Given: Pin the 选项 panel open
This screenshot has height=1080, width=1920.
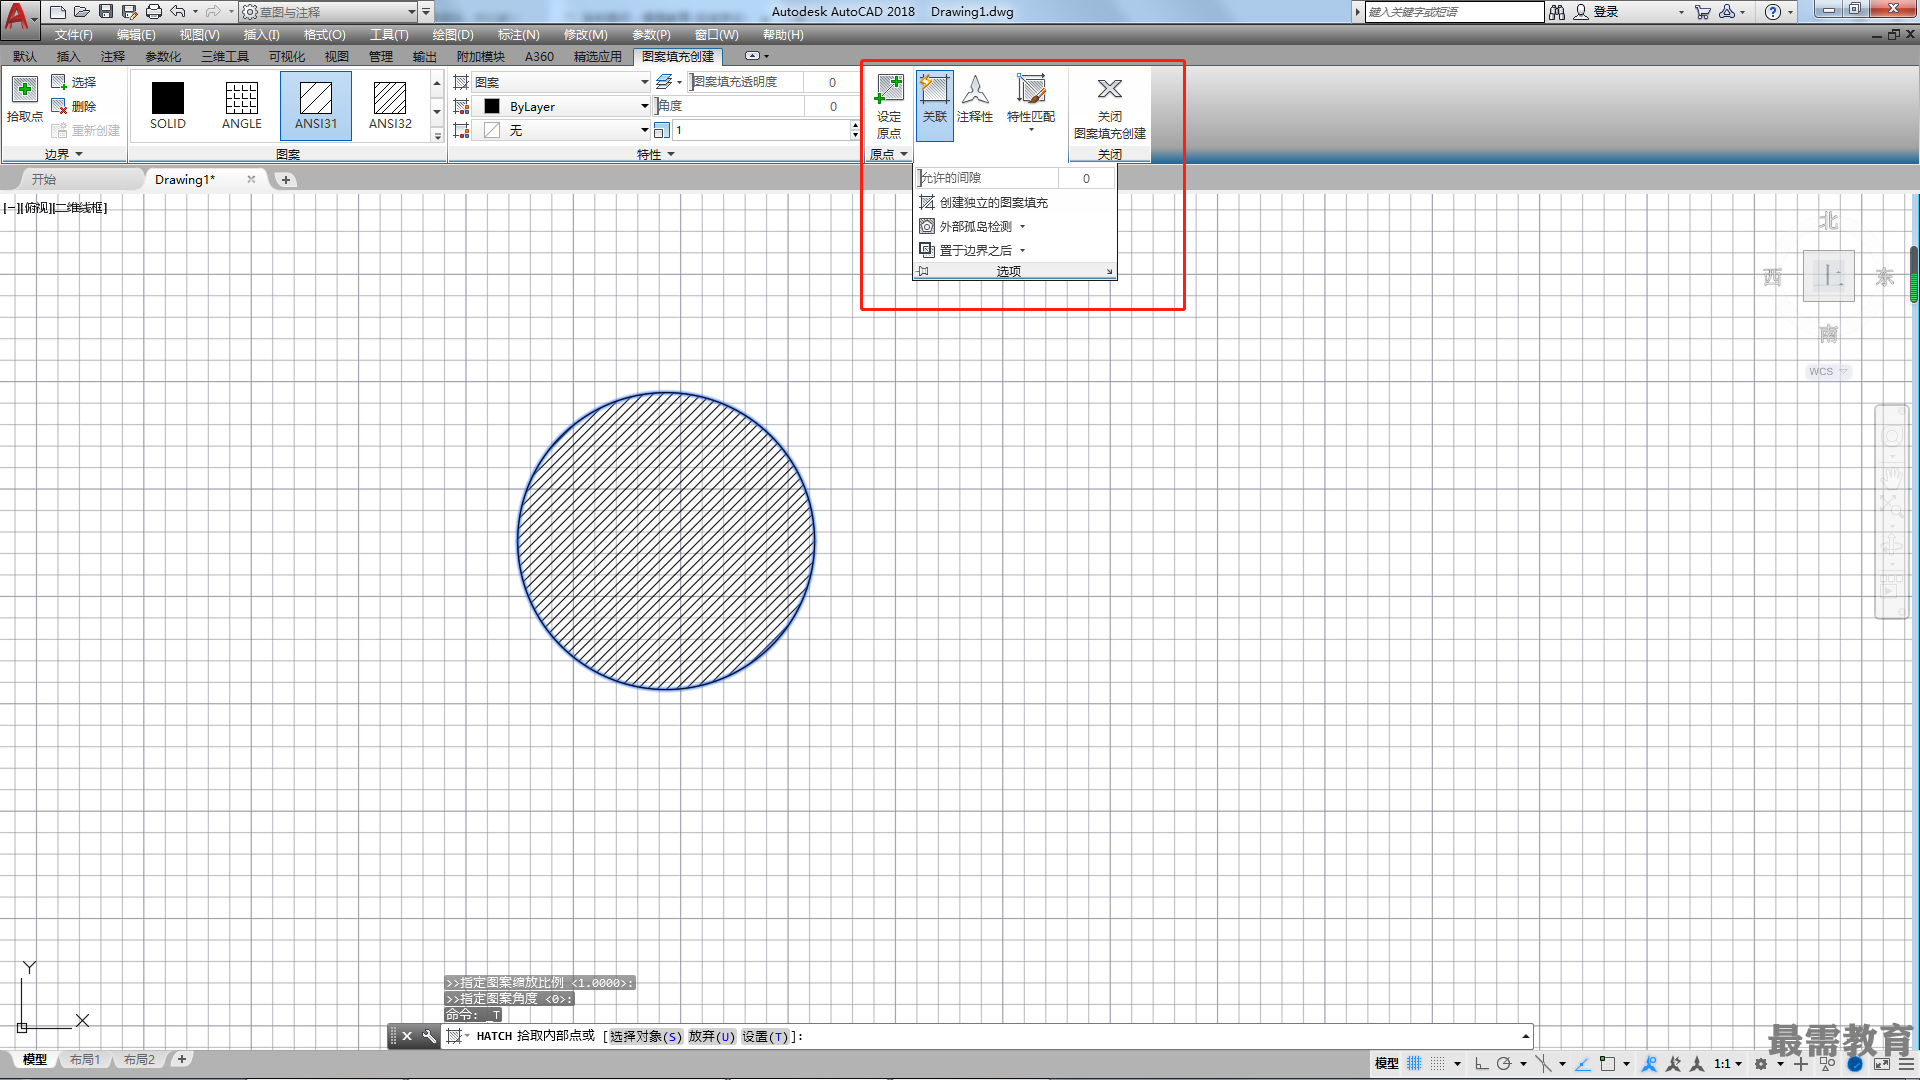Looking at the screenshot, I should [x=923, y=271].
